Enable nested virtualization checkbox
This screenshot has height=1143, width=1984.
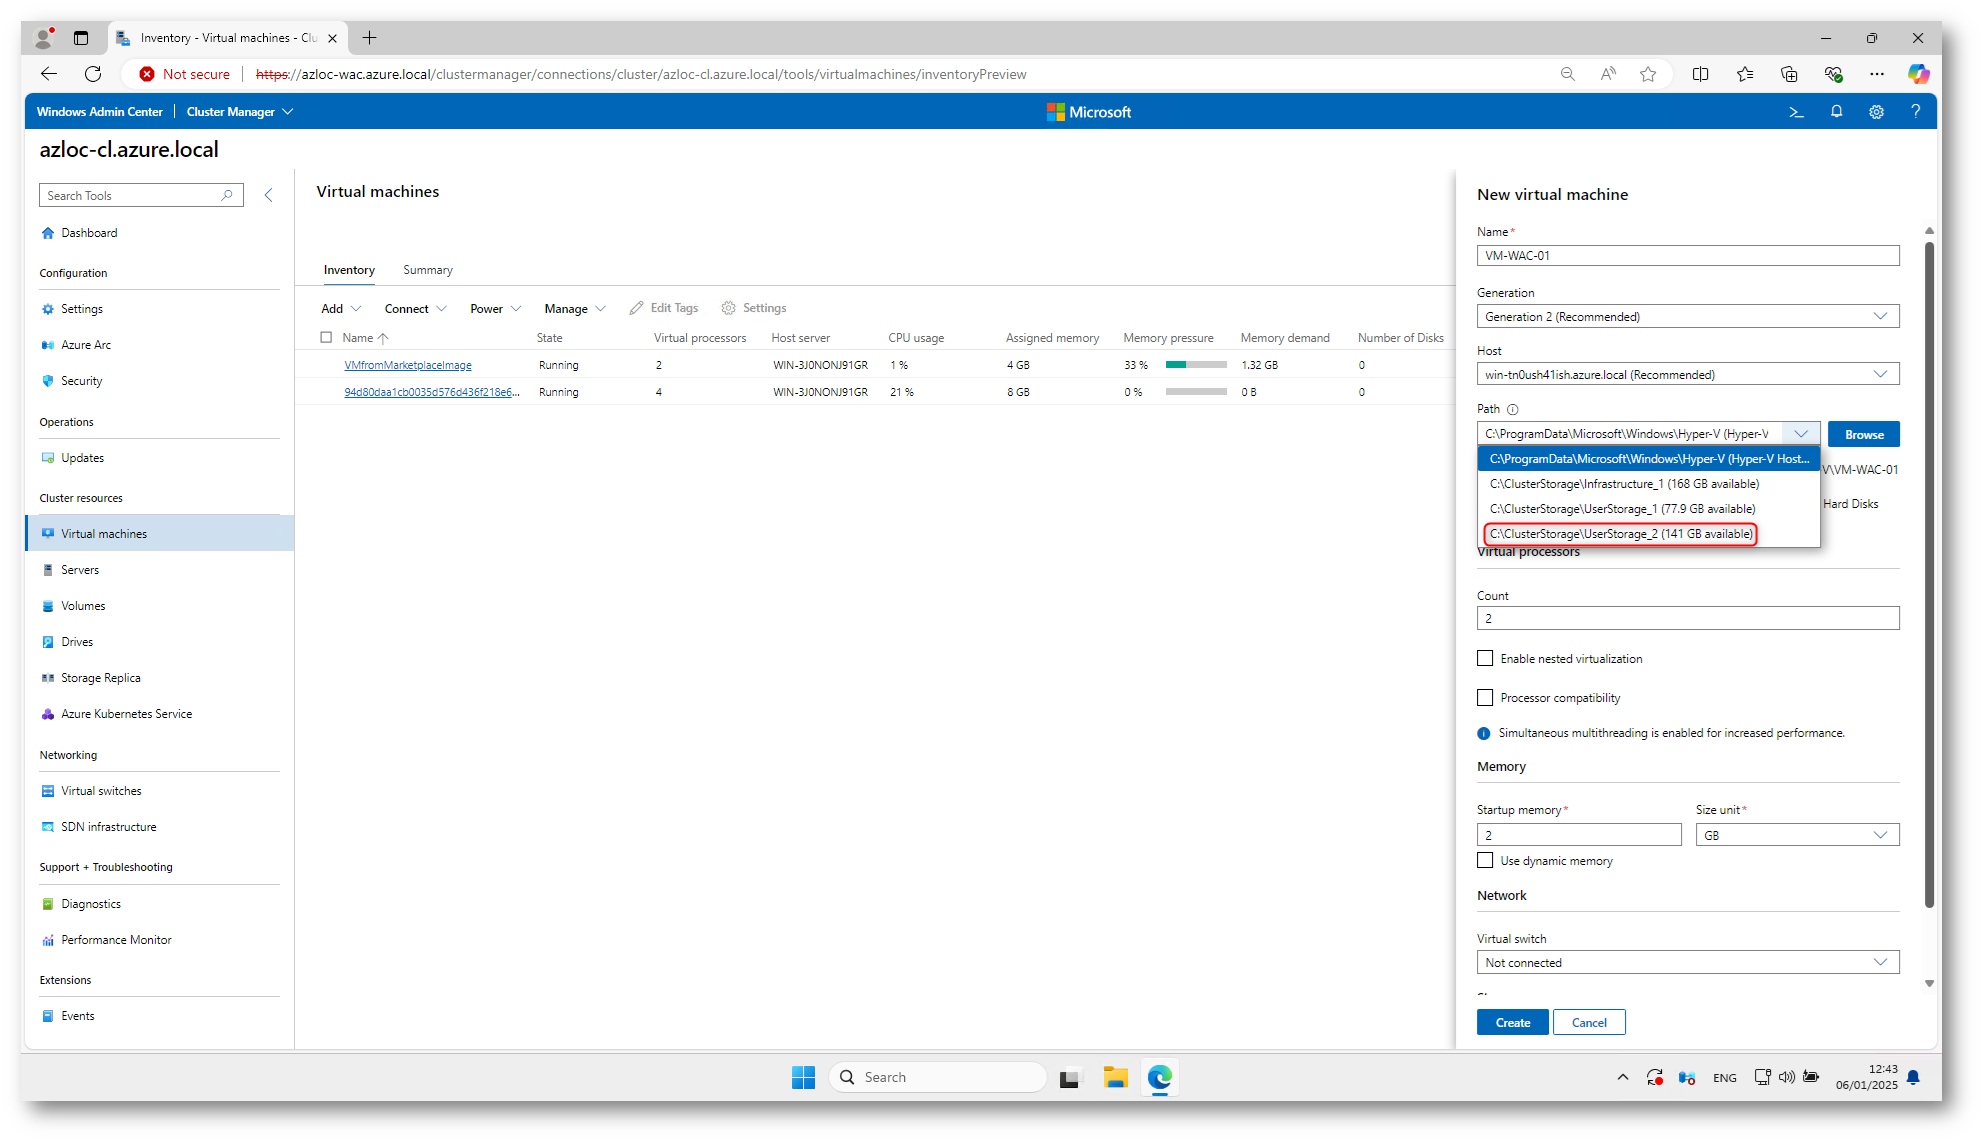coord(1485,658)
